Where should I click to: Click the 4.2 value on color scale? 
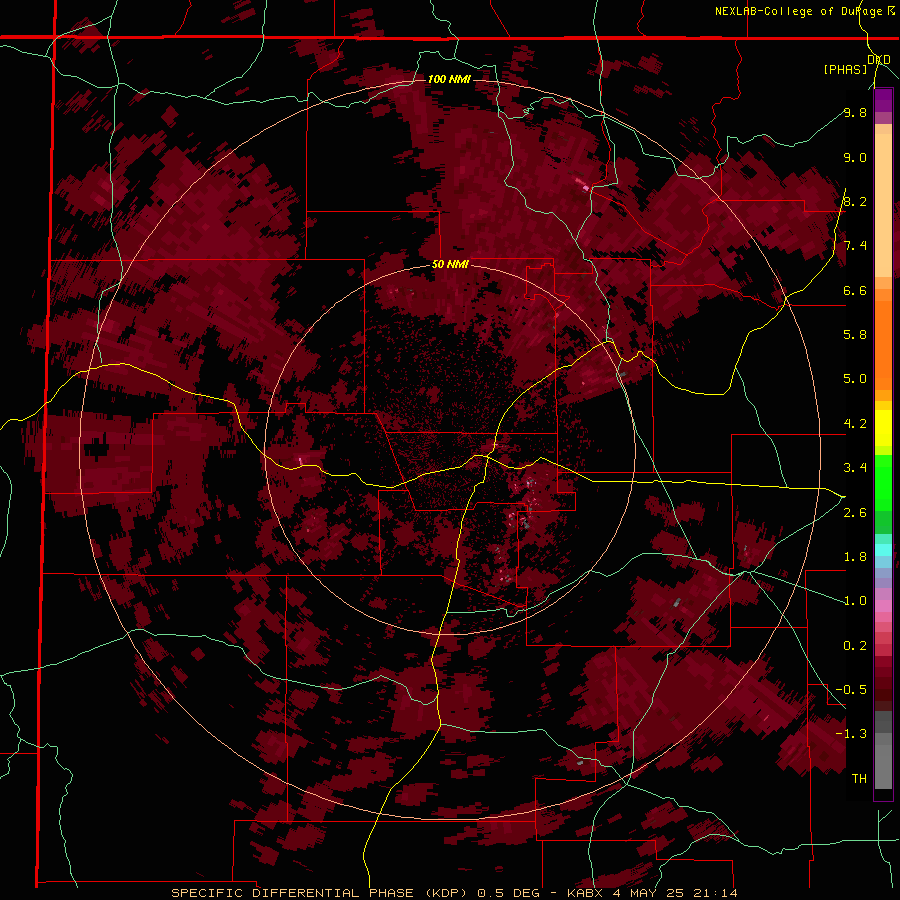(855, 424)
